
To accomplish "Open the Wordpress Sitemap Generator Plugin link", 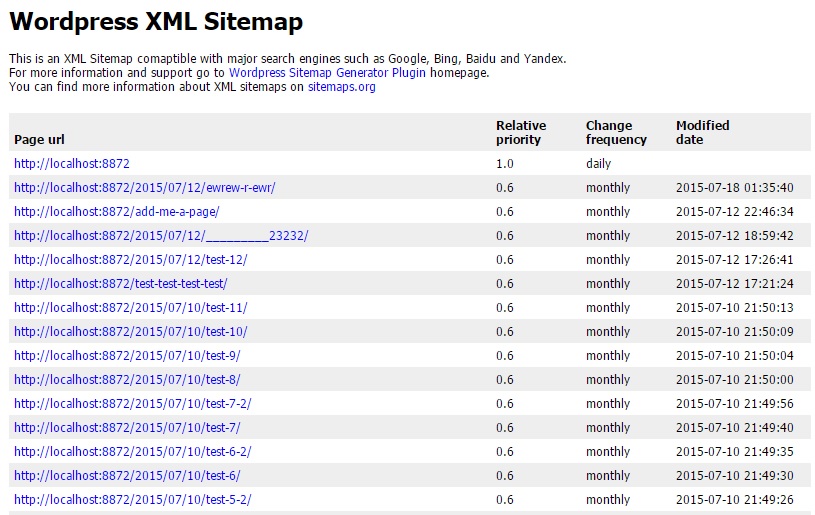I will (x=327, y=73).
